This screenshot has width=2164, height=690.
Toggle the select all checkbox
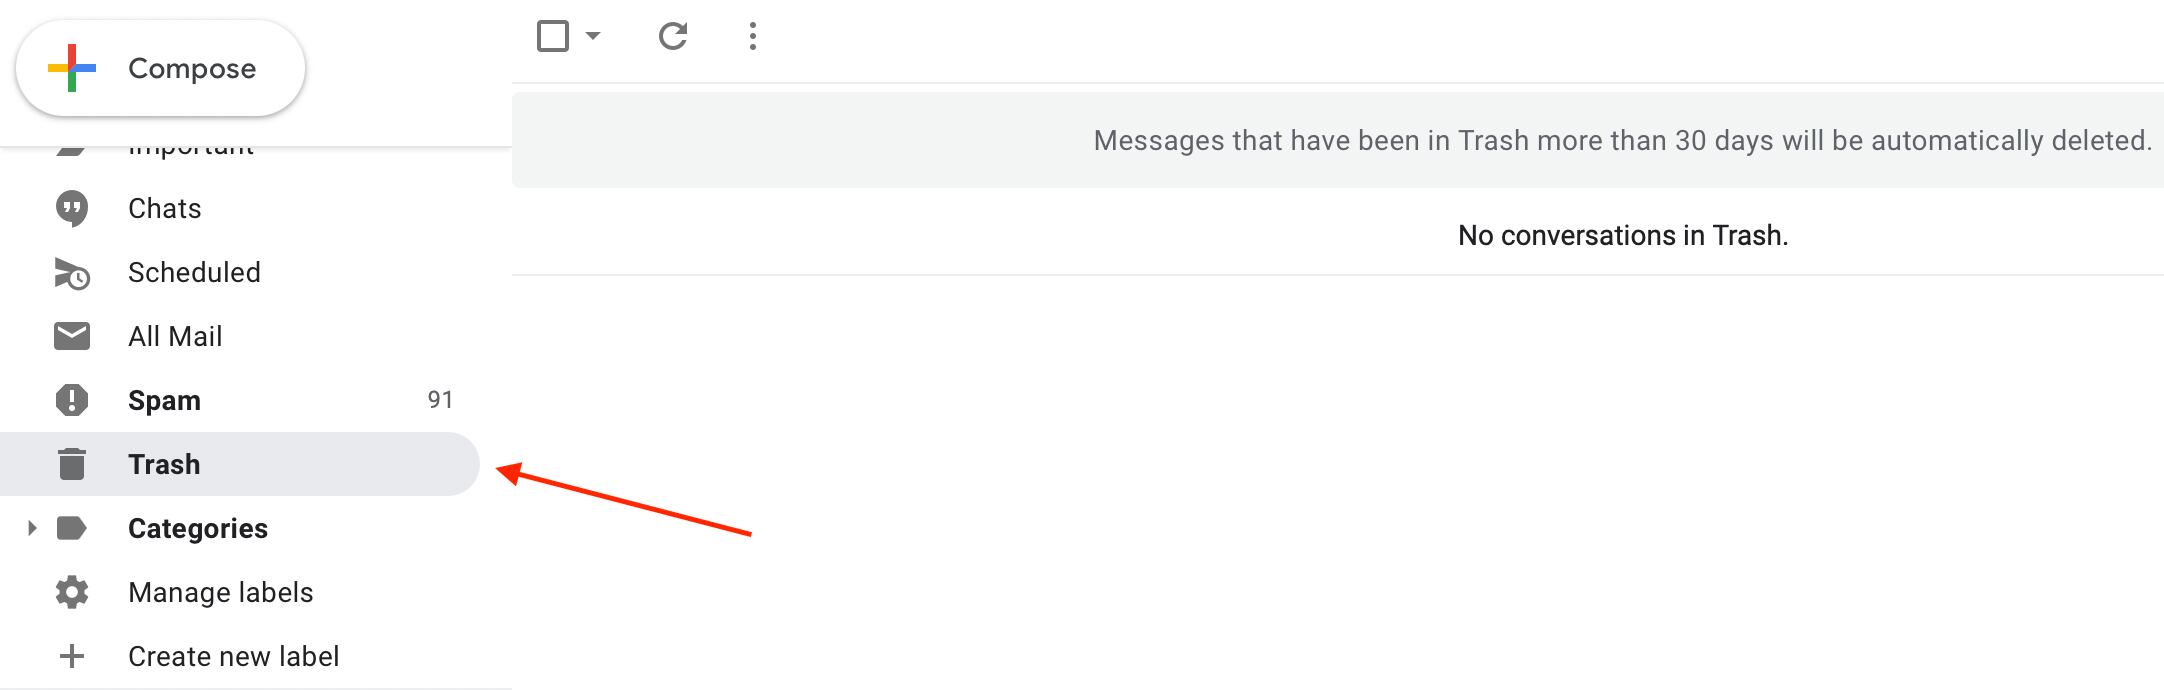click(553, 37)
